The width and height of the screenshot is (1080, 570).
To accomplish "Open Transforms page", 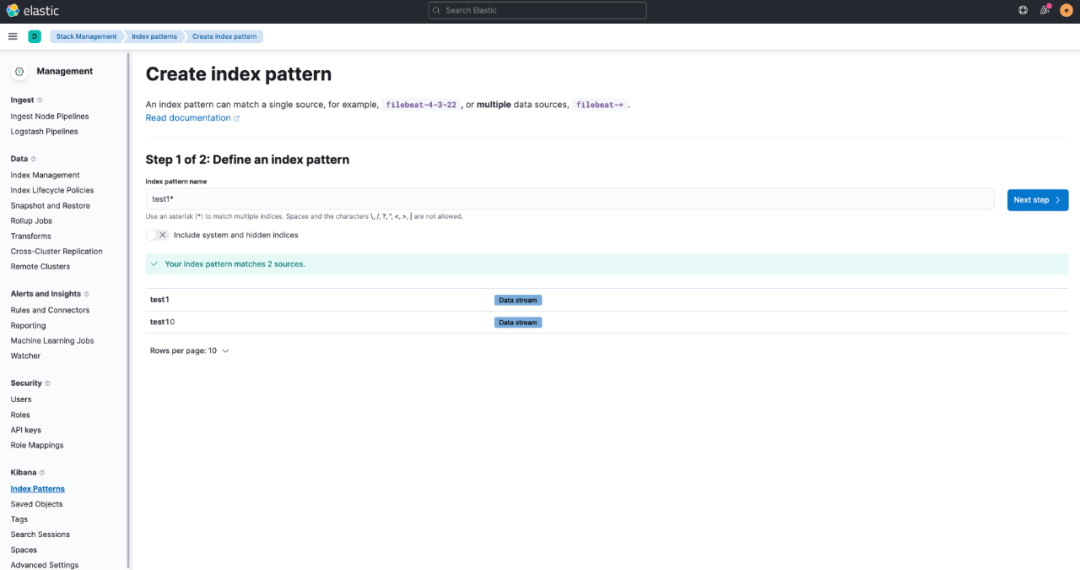I will click(31, 236).
